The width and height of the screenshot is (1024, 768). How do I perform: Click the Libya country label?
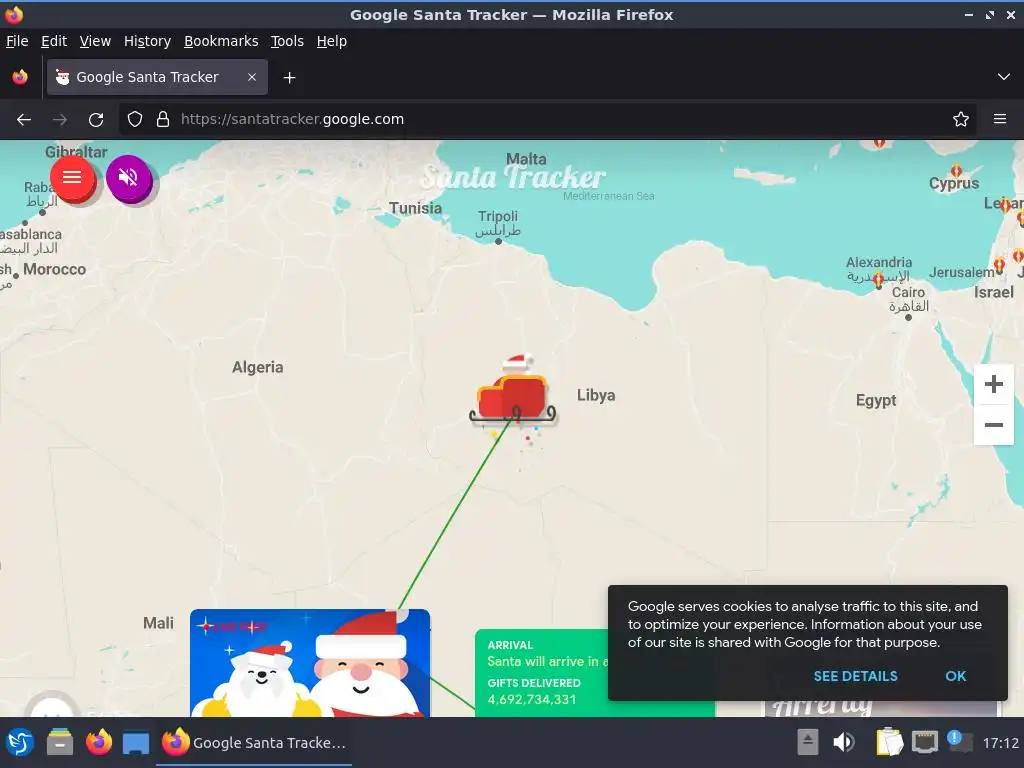pyautogui.click(x=596, y=395)
